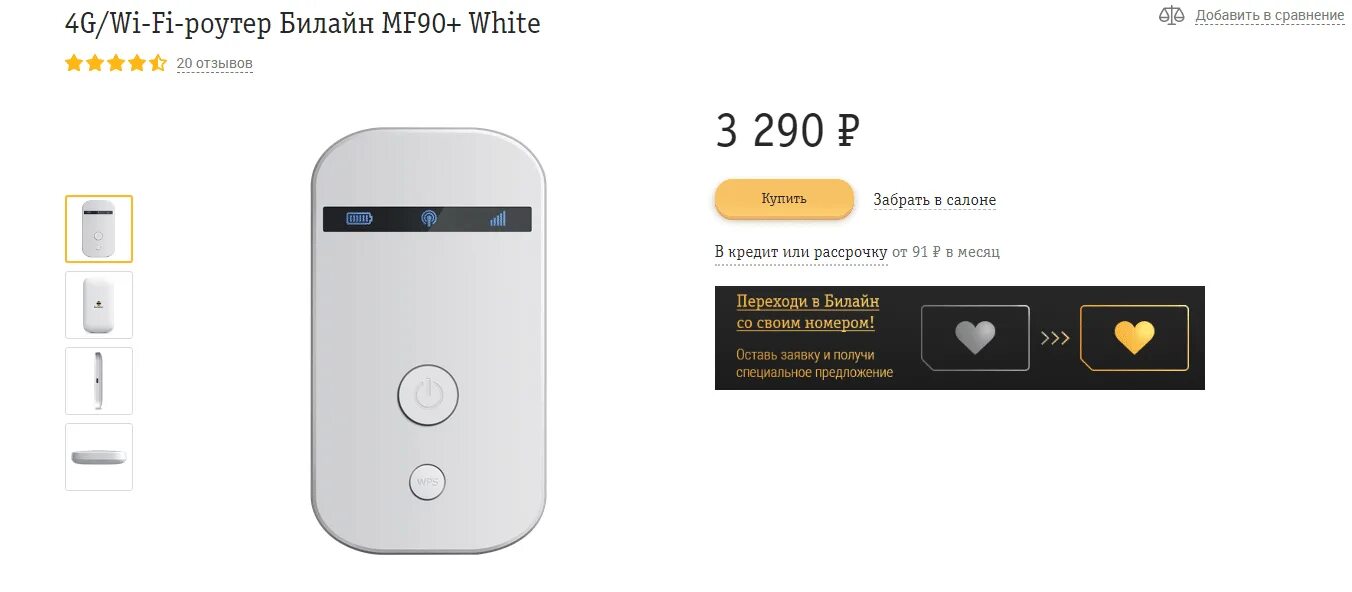Click the triple arrow icon in banner

pyautogui.click(x=1055, y=338)
